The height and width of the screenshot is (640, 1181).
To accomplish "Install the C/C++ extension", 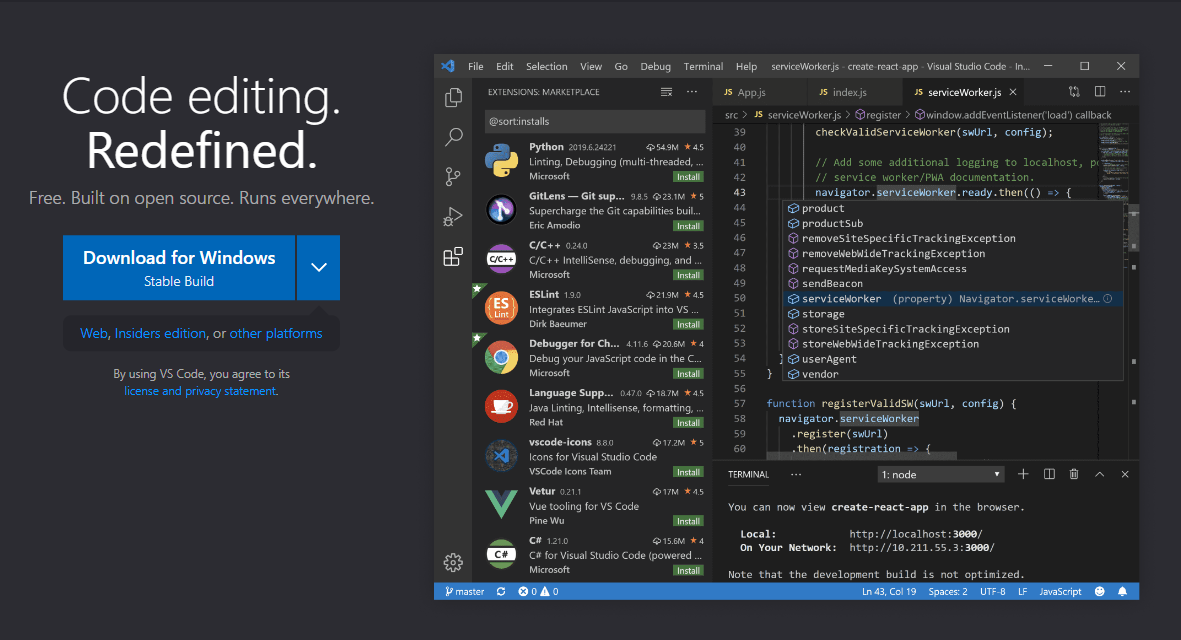I will [x=688, y=275].
